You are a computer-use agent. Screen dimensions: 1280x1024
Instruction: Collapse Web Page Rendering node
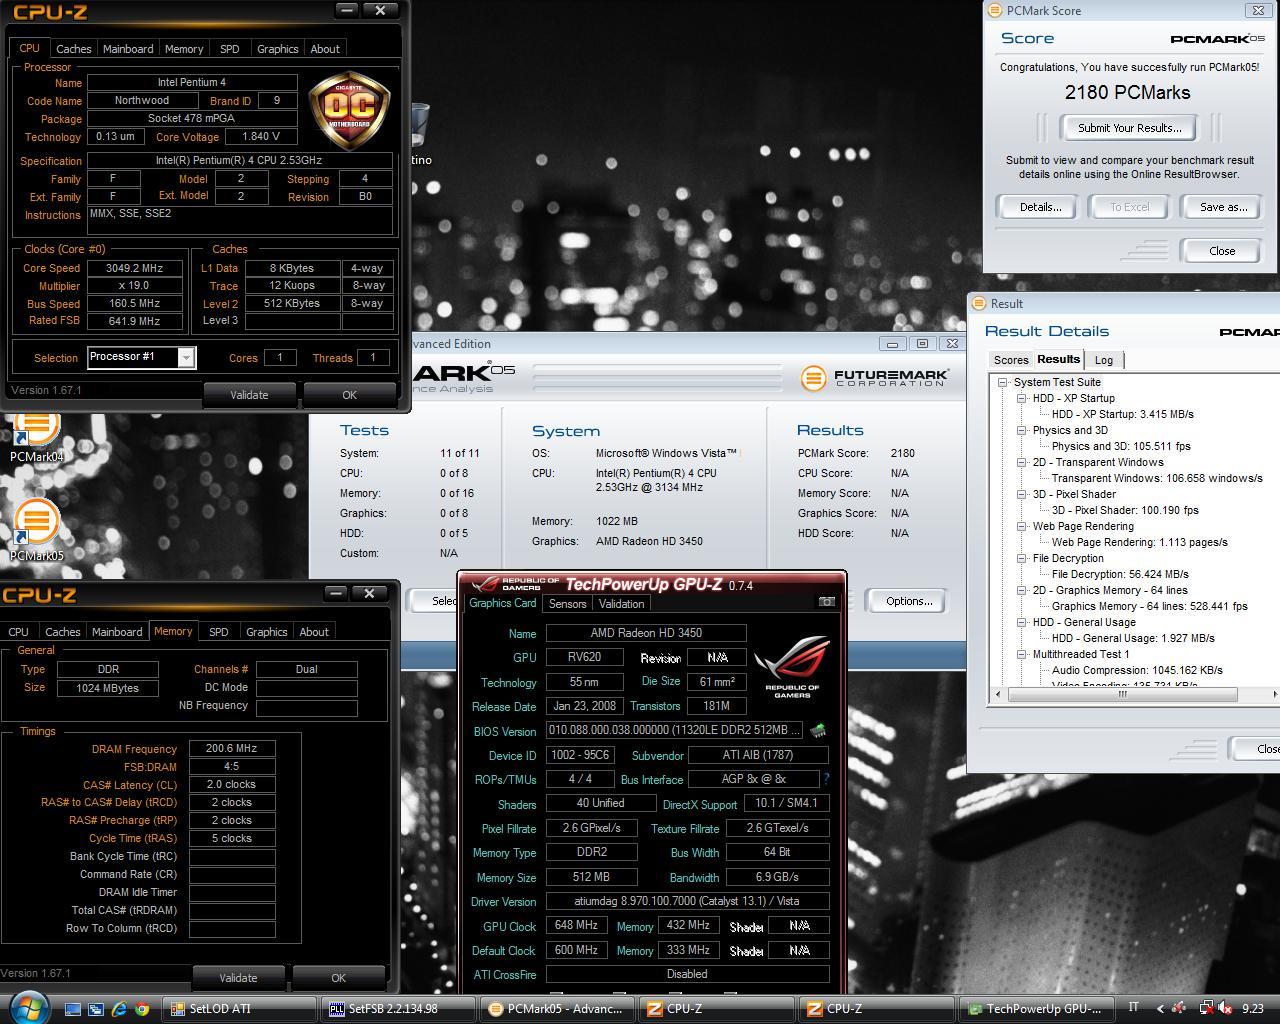1022,526
